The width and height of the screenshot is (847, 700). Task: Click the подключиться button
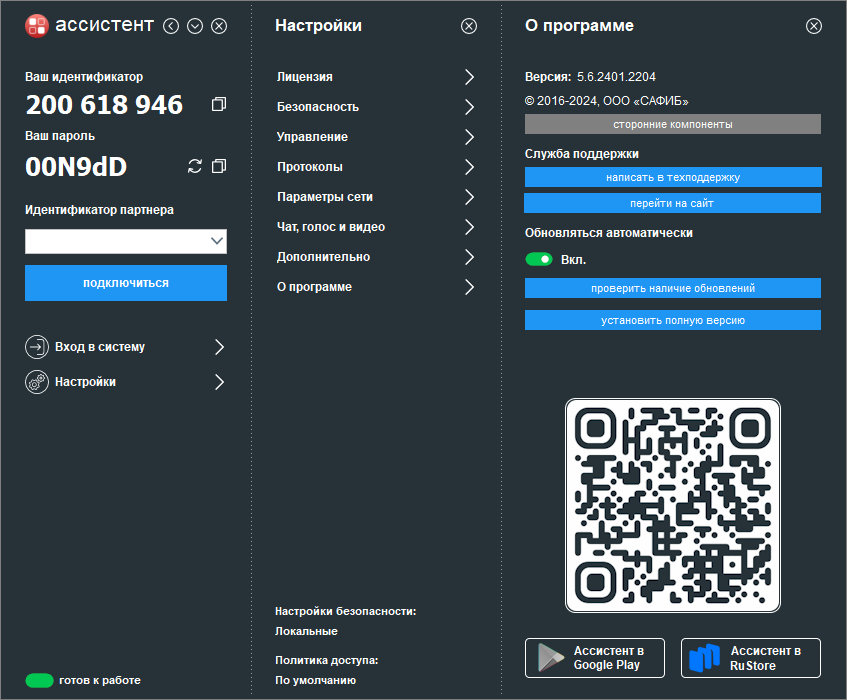pos(126,283)
